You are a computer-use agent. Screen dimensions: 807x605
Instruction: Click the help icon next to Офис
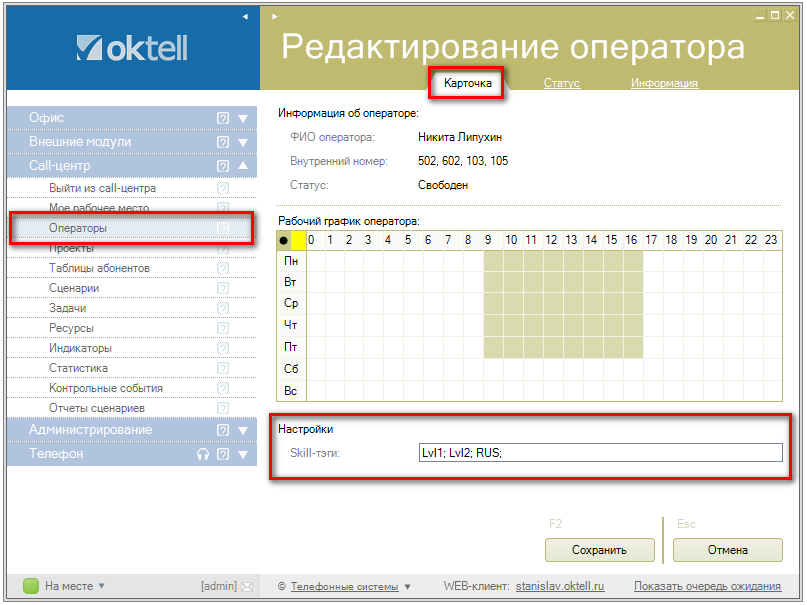tap(223, 118)
